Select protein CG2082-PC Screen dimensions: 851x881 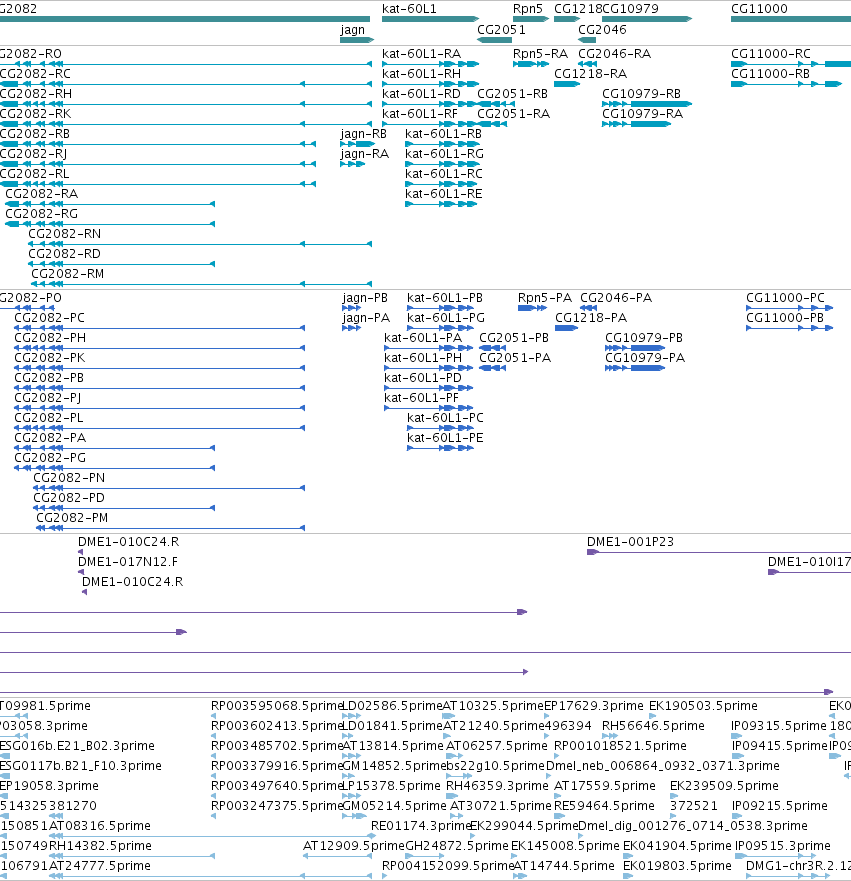49,318
